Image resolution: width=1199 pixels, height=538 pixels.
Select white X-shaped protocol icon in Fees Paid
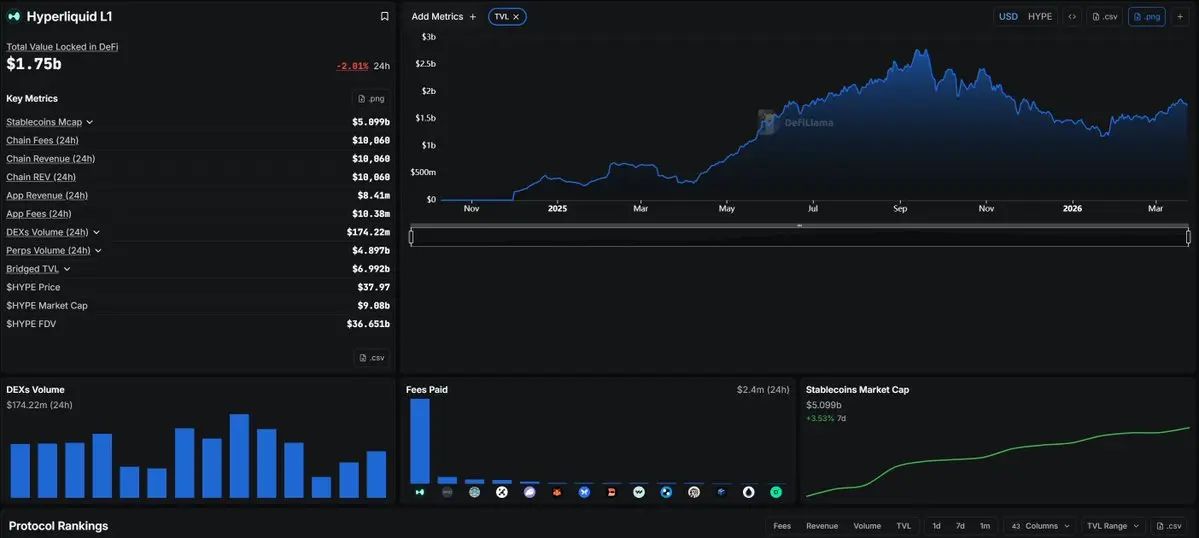coord(502,493)
